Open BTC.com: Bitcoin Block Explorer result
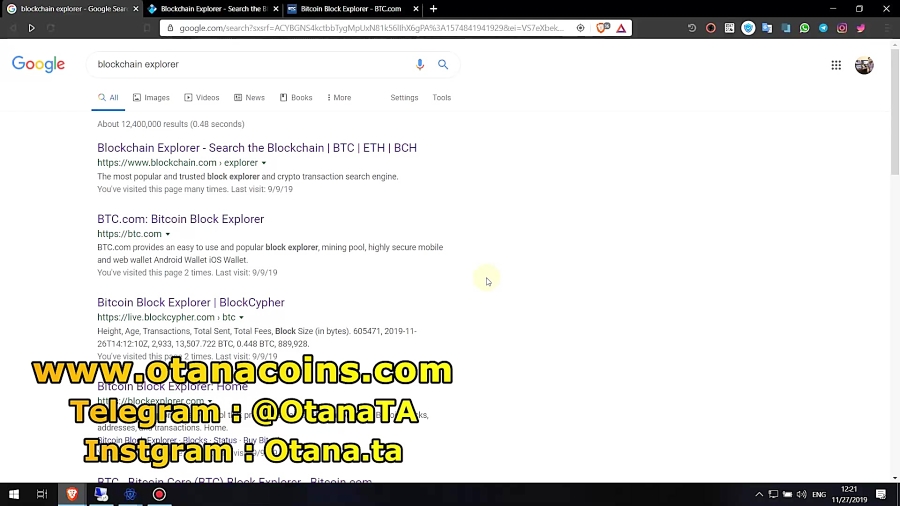The width and height of the screenshot is (900, 506). coord(180,219)
